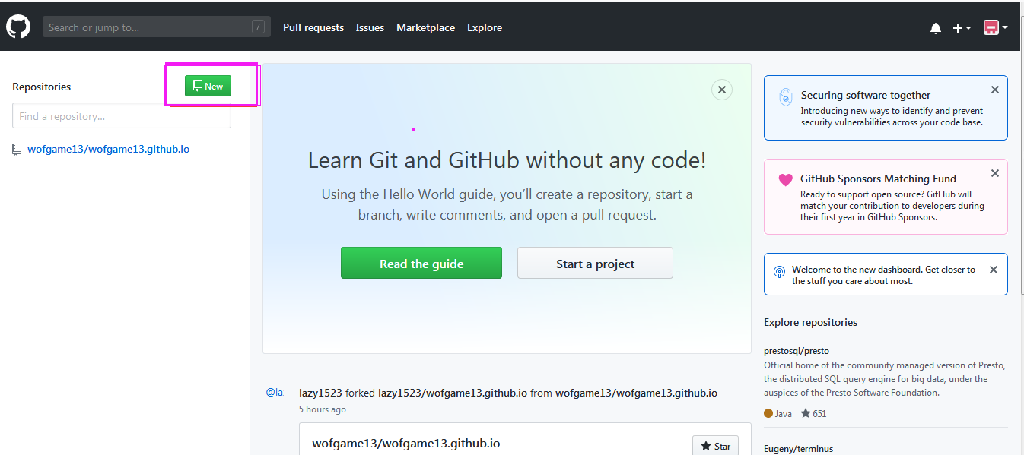Open Issues in top nav
The image size is (1024, 455).
click(370, 27)
